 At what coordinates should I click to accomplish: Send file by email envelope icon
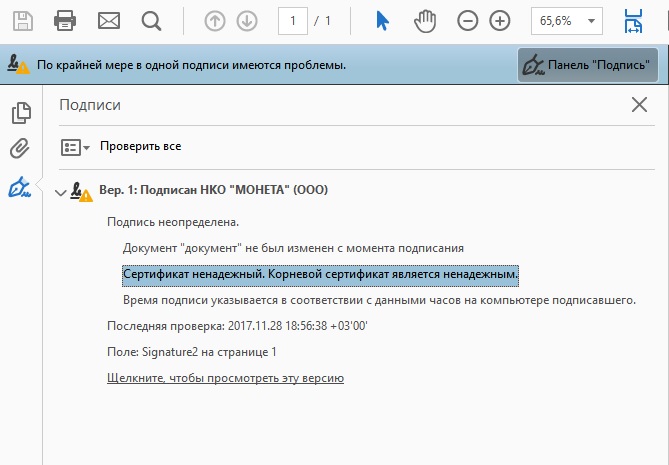[108, 20]
